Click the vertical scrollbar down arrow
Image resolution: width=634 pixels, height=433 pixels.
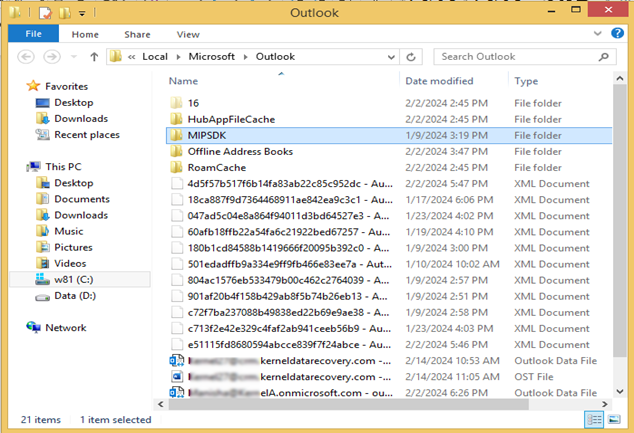619,391
